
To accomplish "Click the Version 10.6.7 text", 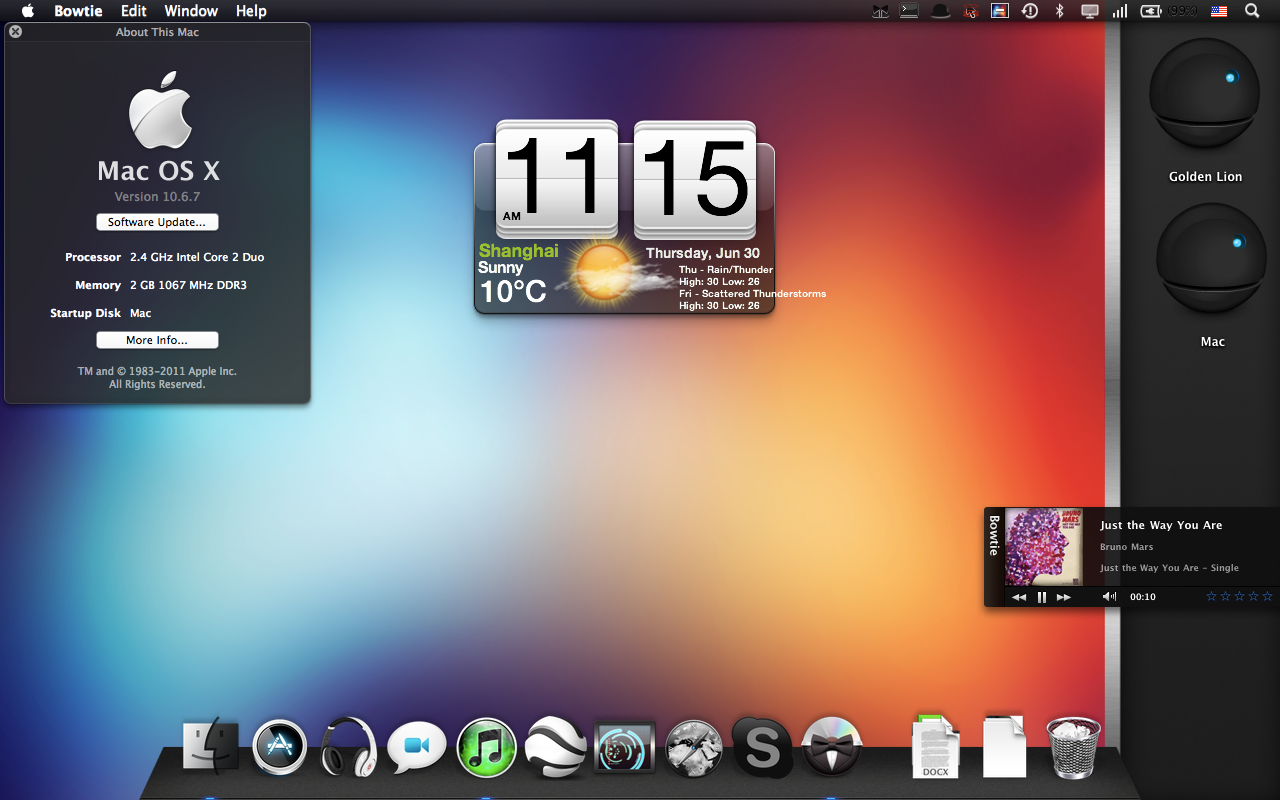I will click(157, 197).
